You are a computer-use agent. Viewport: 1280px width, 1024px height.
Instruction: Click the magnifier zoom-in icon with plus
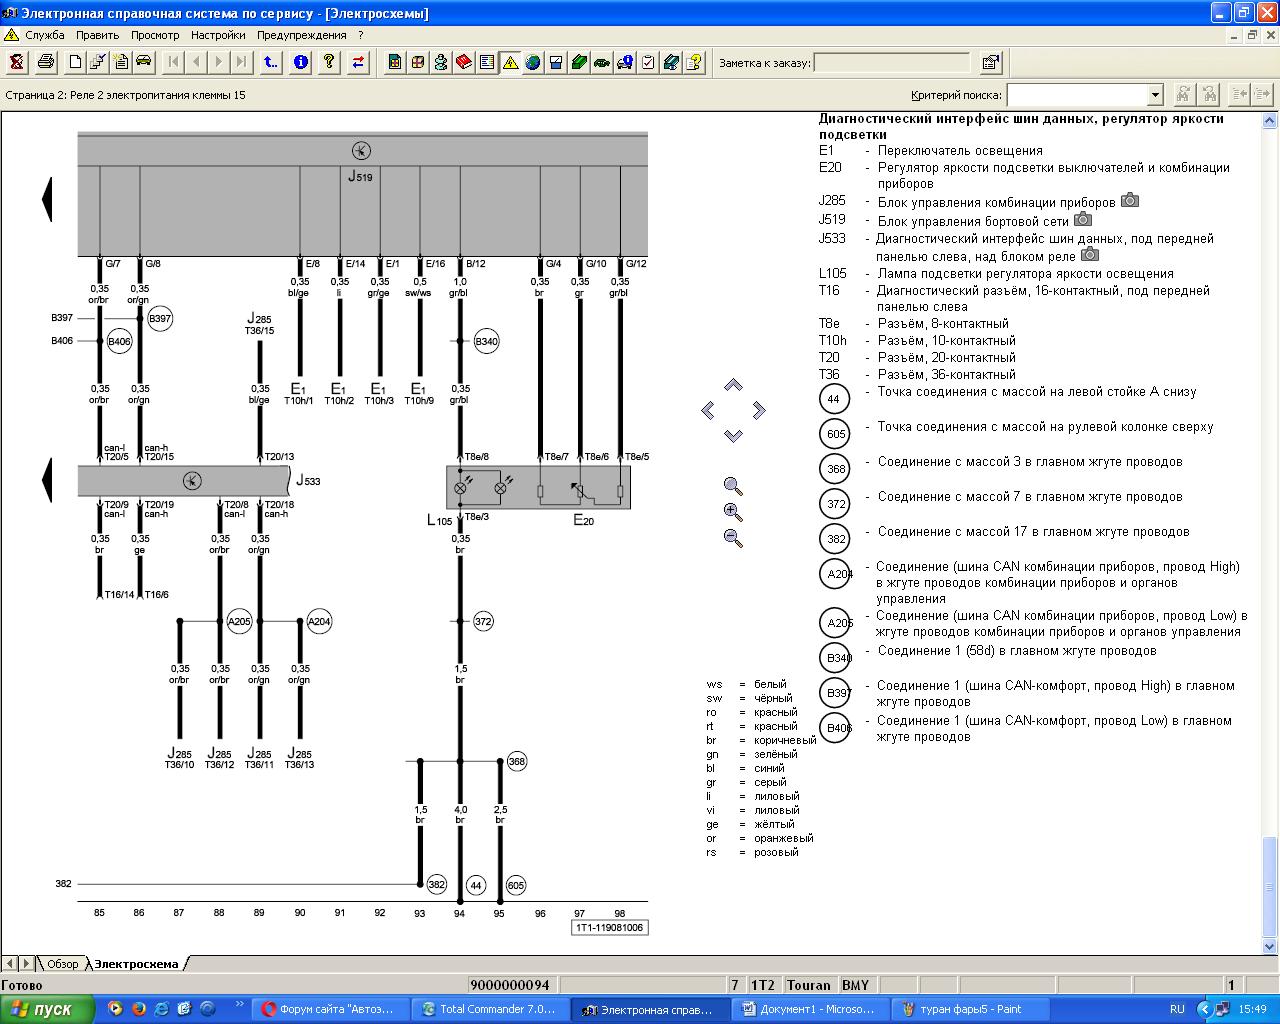[733, 512]
